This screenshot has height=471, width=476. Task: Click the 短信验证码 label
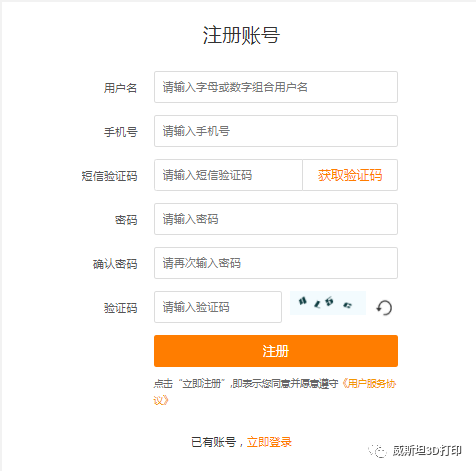pos(109,176)
